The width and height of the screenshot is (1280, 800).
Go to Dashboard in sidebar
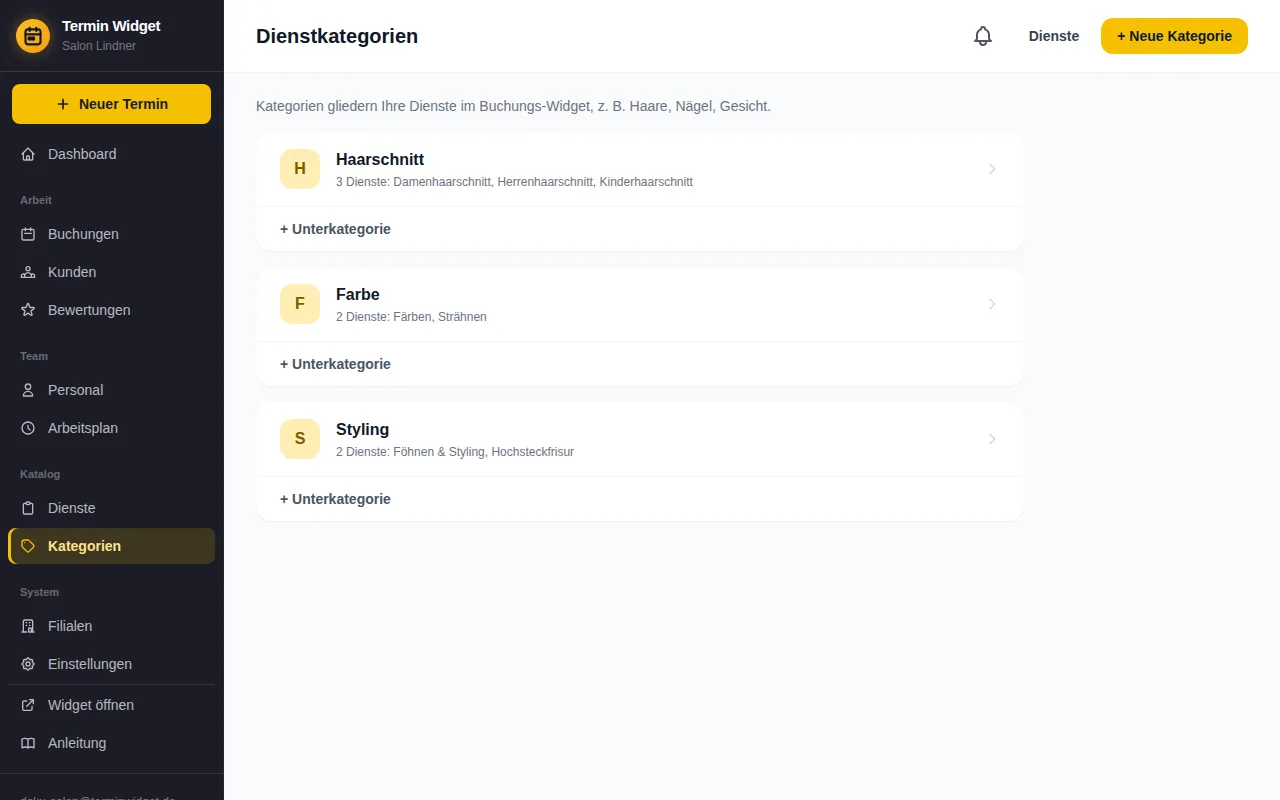pyautogui.click(x=111, y=154)
